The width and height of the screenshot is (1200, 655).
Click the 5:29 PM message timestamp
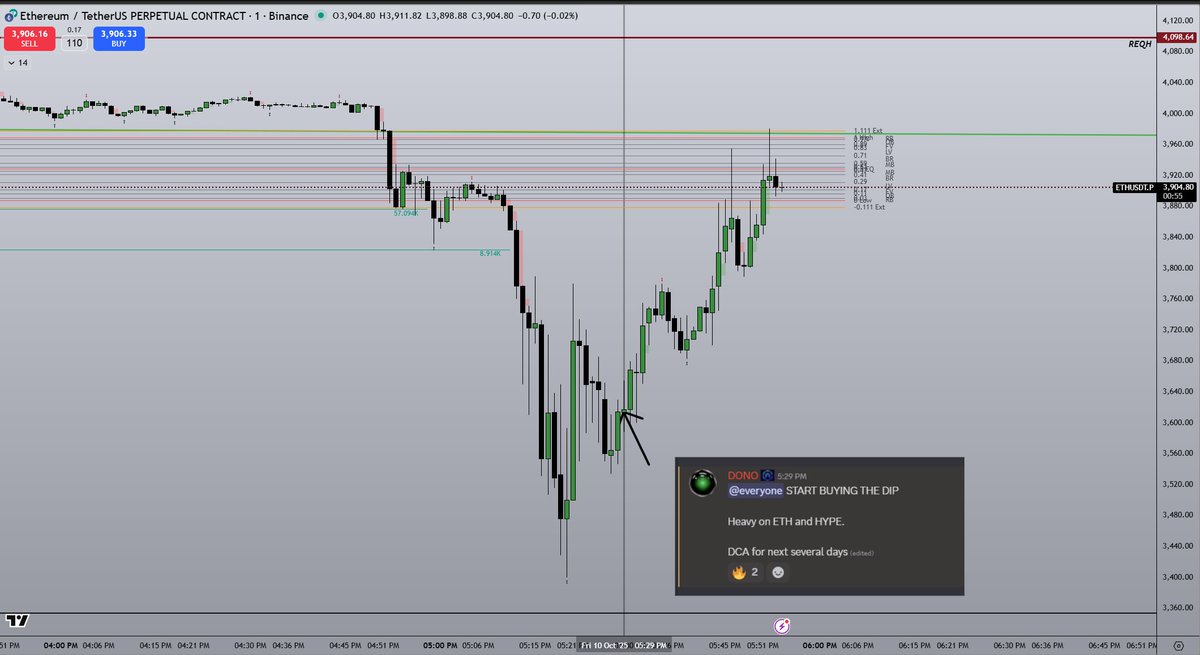click(x=792, y=476)
